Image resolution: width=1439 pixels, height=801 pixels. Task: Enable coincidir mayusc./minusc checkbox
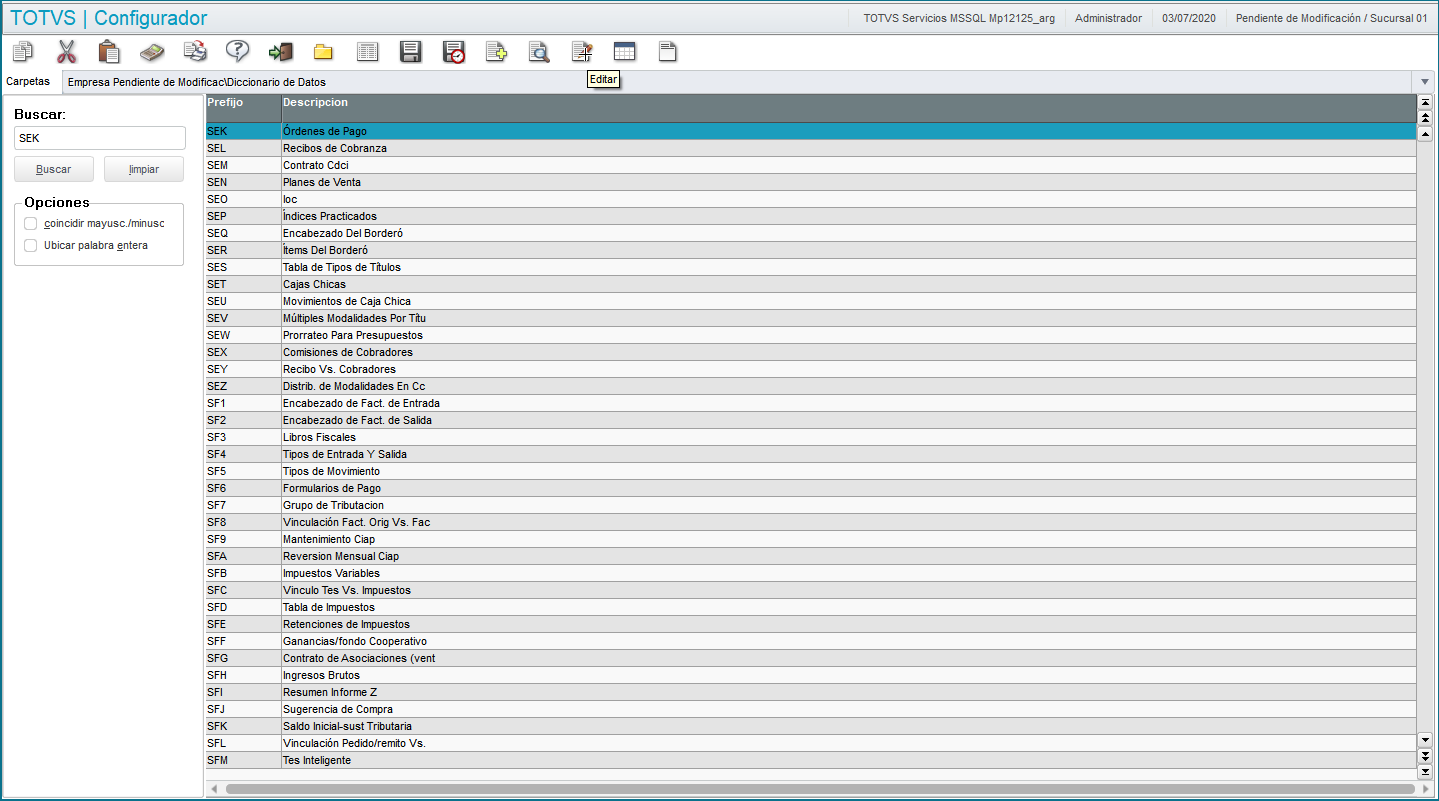(31, 223)
